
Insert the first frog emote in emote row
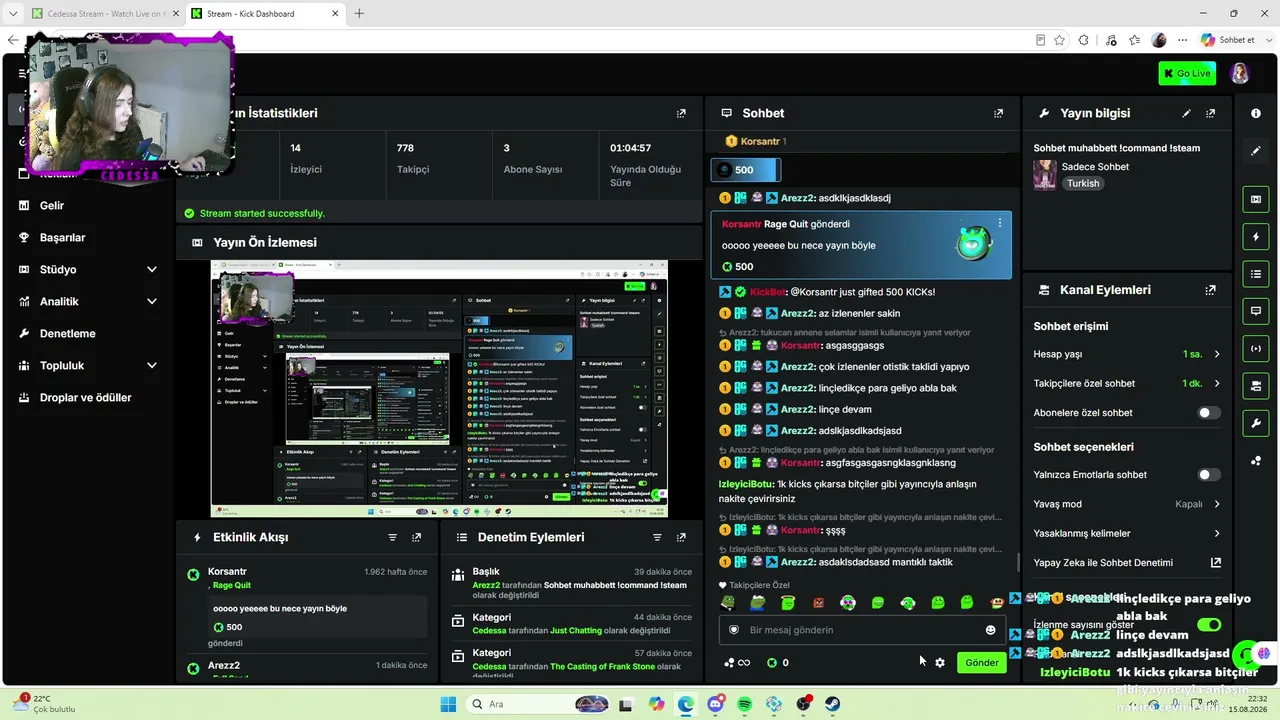(728, 603)
